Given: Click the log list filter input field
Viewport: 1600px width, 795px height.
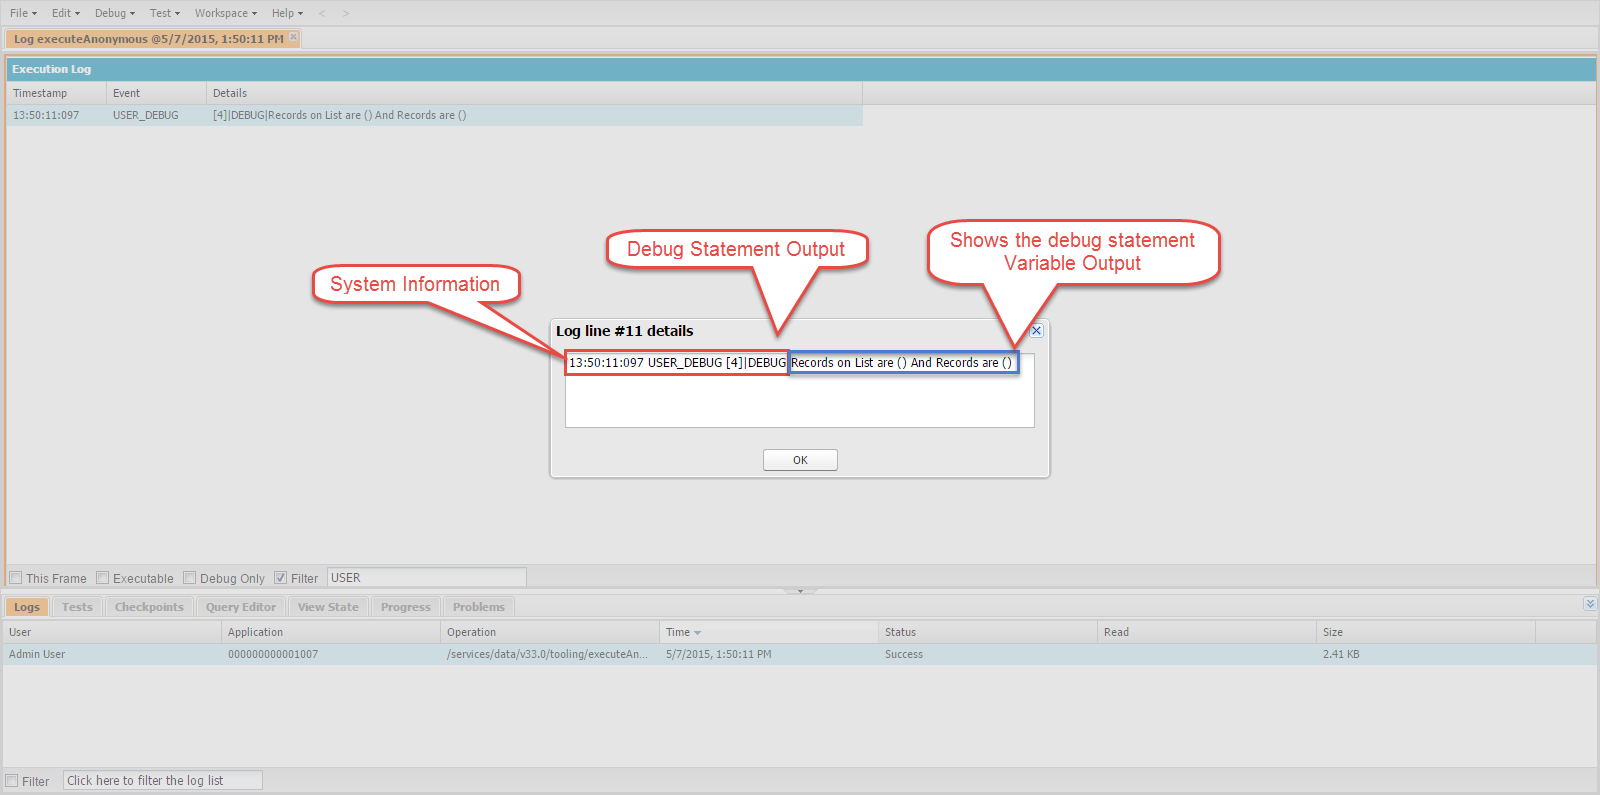Looking at the screenshot, I should [x=163, y=781].
